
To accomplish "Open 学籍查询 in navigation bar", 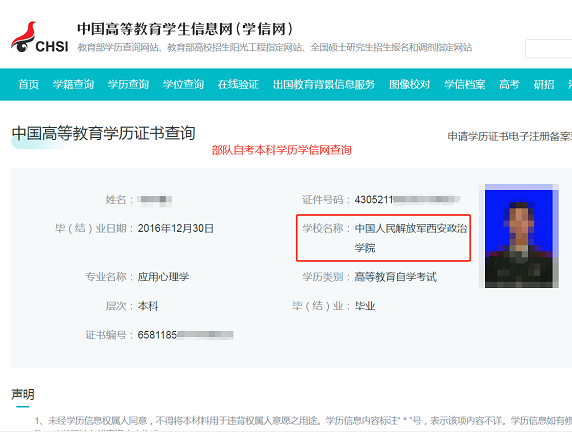I will click(73, 84).
